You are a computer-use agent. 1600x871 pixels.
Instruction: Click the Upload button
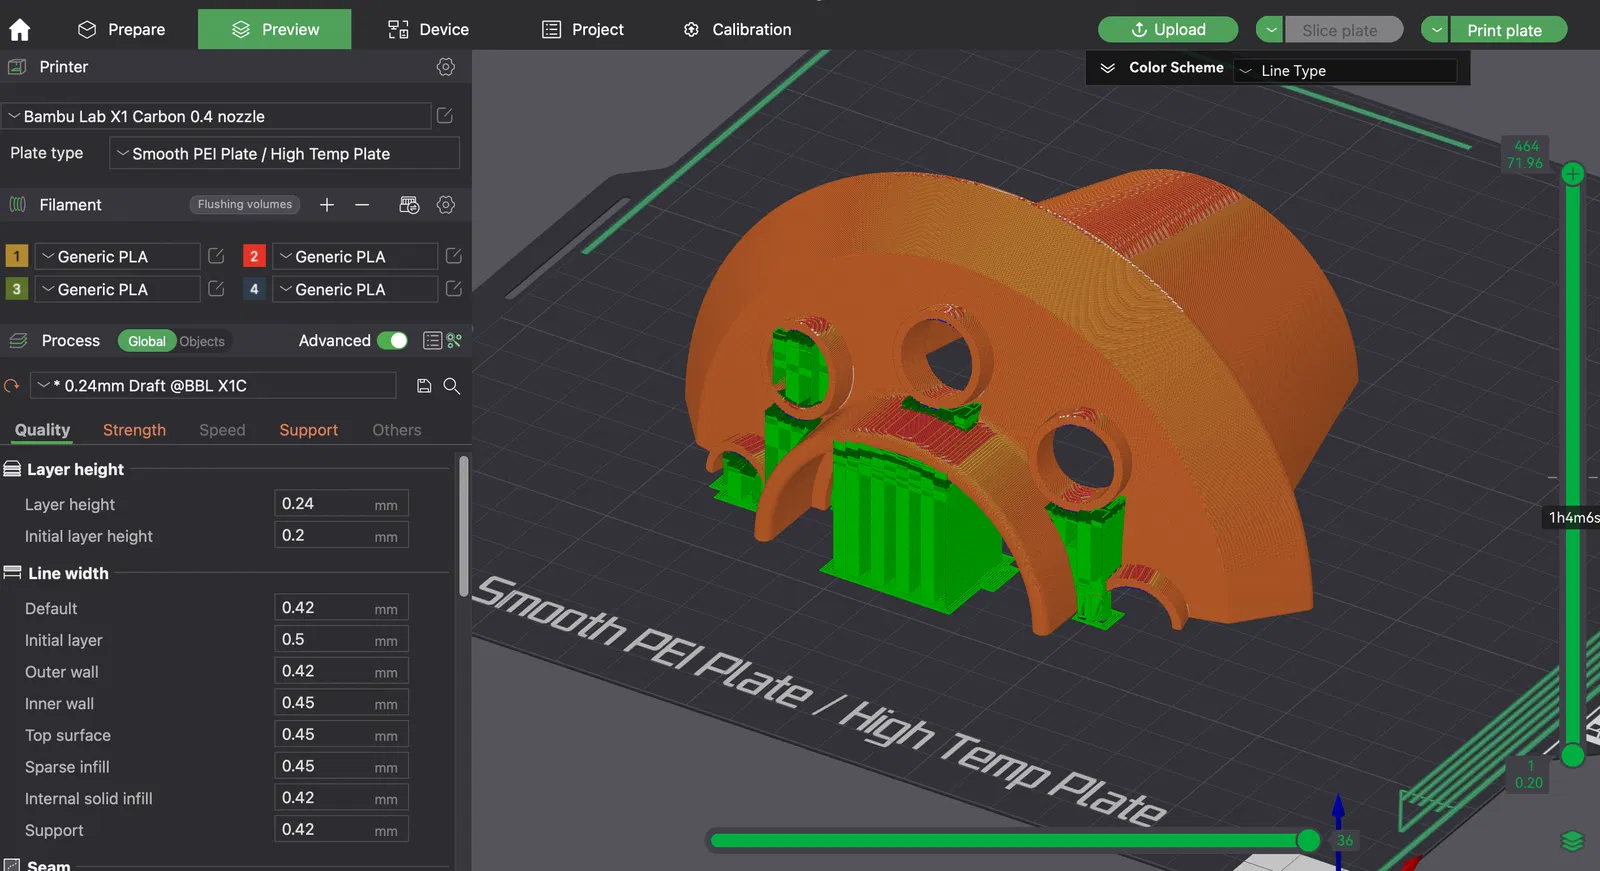[x=1168, y=30]
